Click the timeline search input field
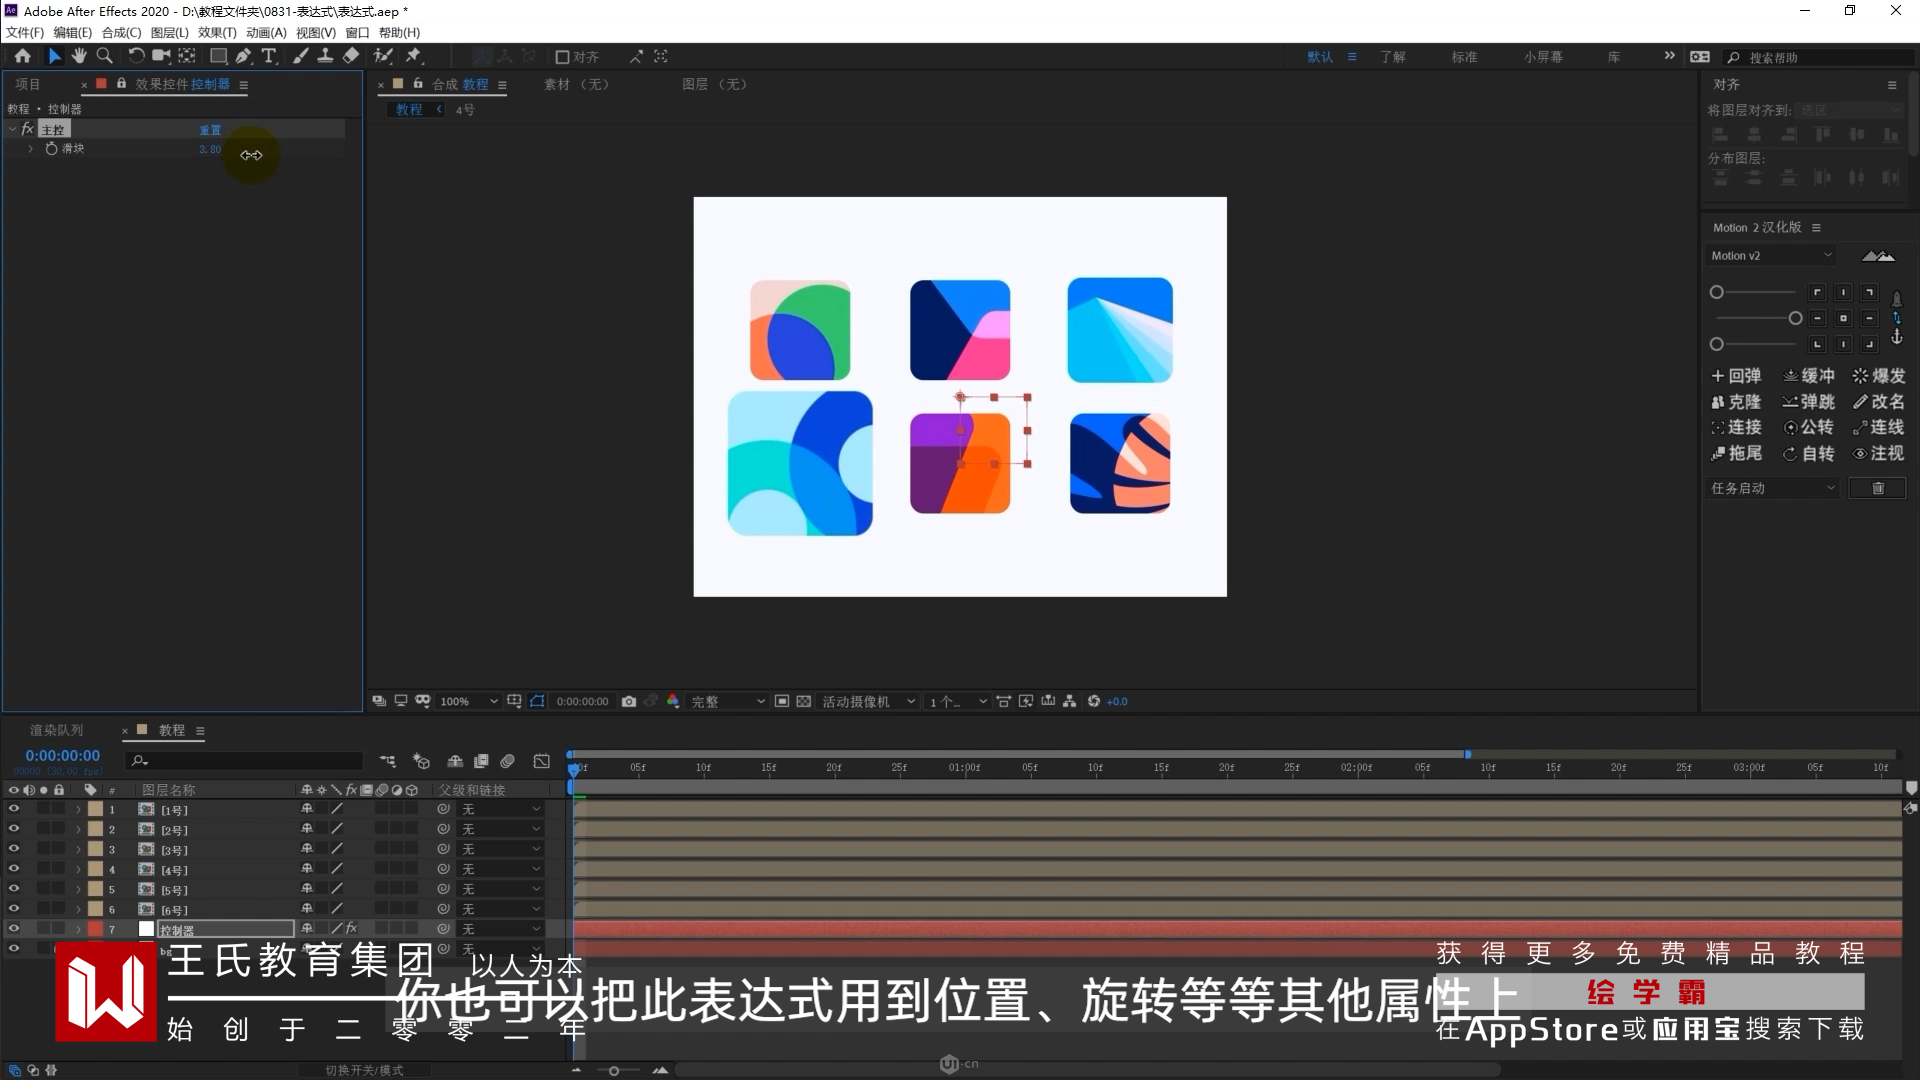Image resolution: width=1920 pixels, height=1080 pixels. [x=250, y=761]
